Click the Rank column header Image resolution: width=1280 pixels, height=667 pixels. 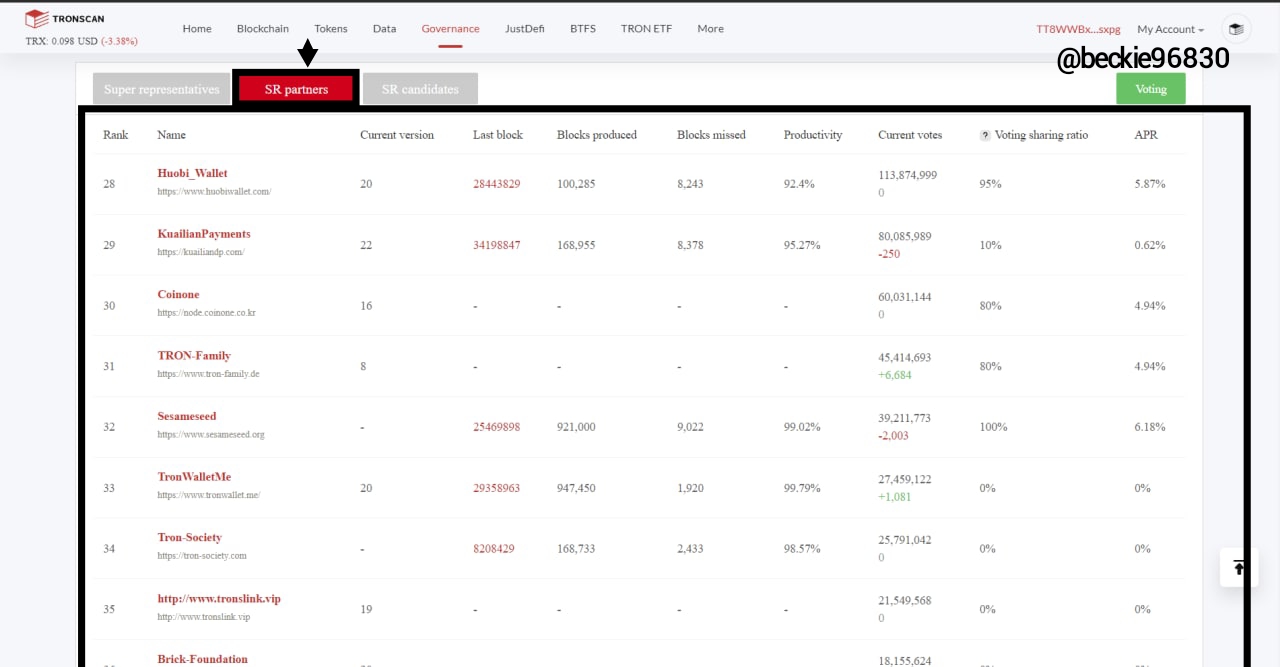coord(116,135)
